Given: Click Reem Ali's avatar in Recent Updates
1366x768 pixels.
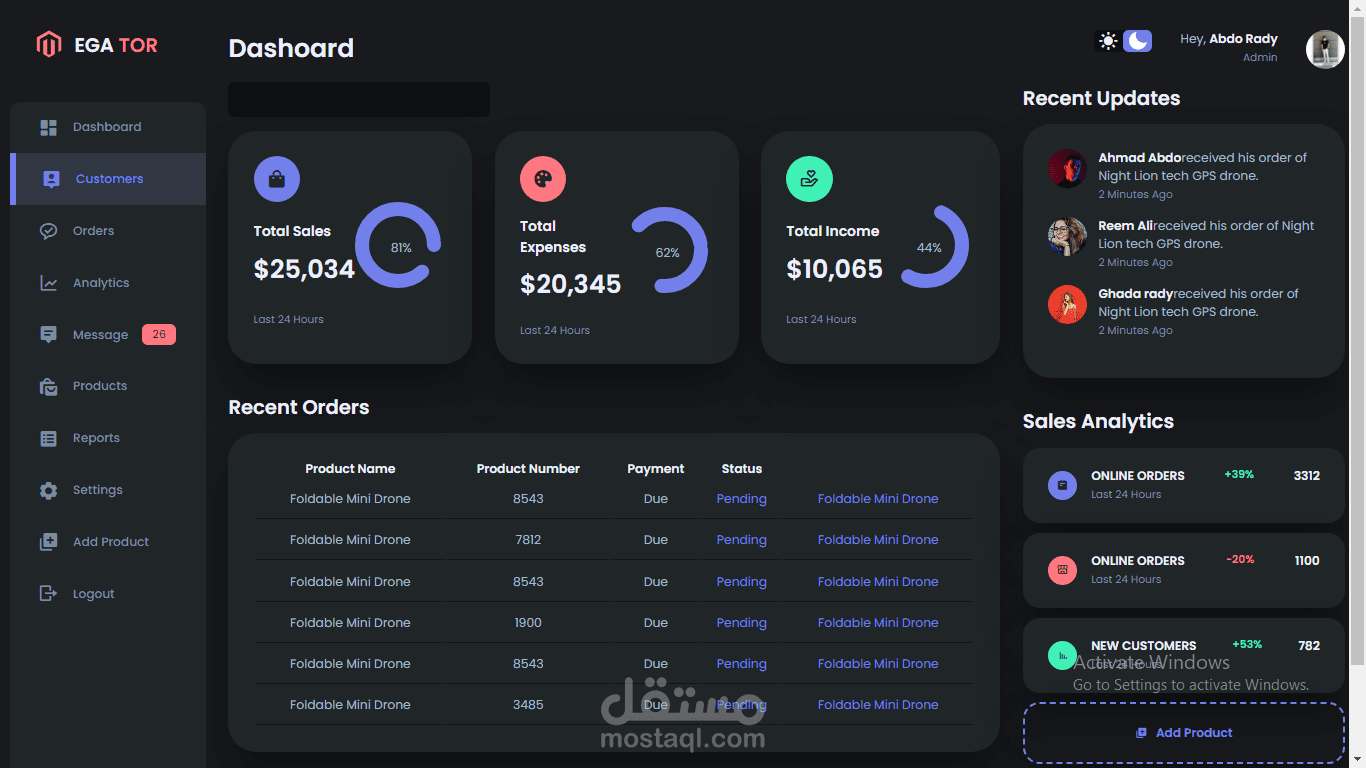Looking at the screenshot, I should pyautogui.click(x=1067, y=237).
